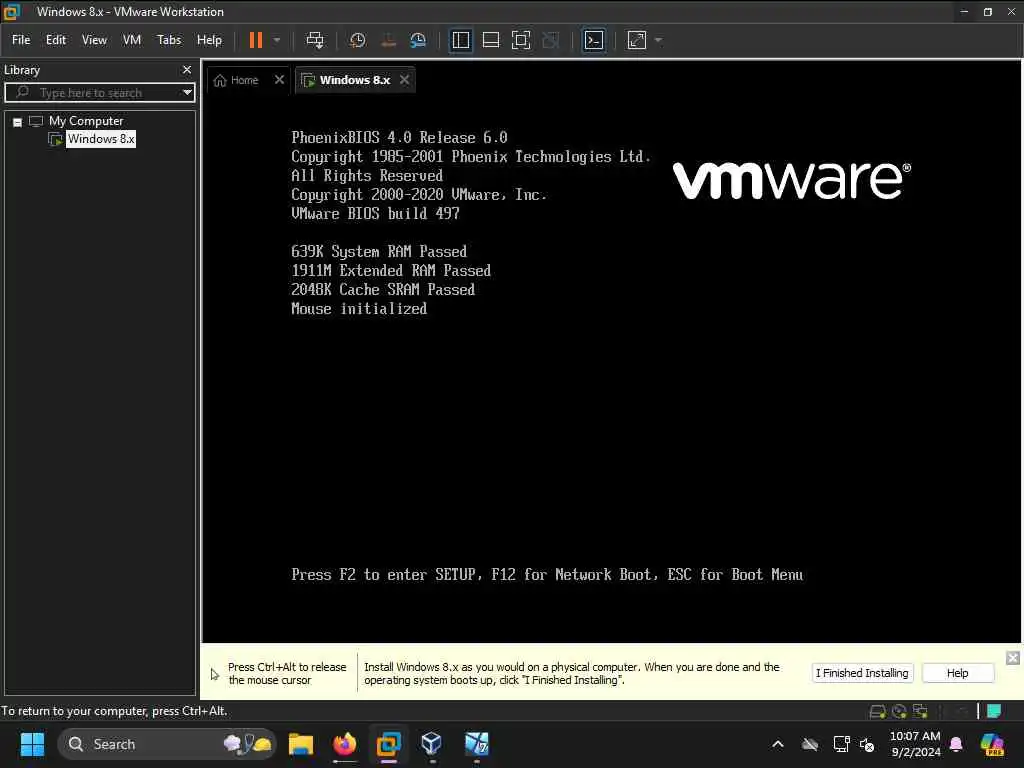Open Firefox from the taskbar

tap(345, 744)
